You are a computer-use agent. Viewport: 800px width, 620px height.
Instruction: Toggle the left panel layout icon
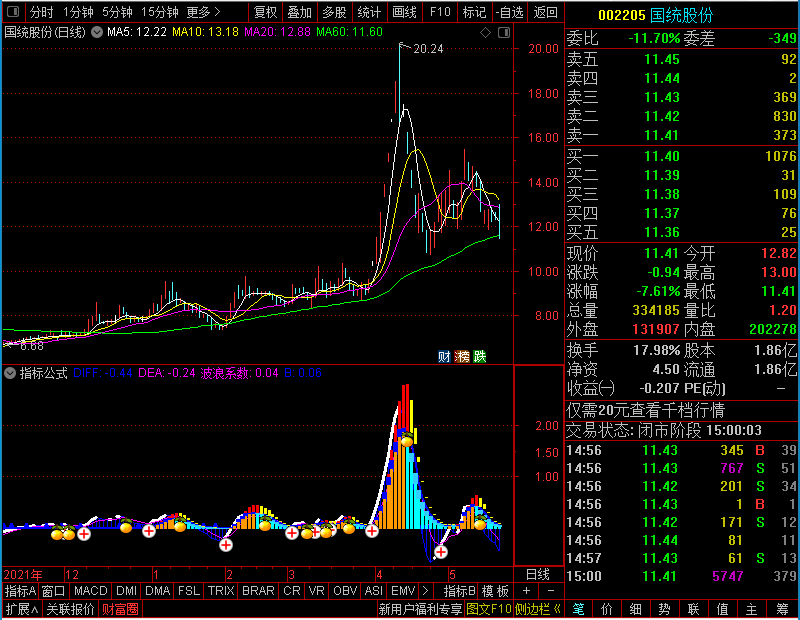13,11
